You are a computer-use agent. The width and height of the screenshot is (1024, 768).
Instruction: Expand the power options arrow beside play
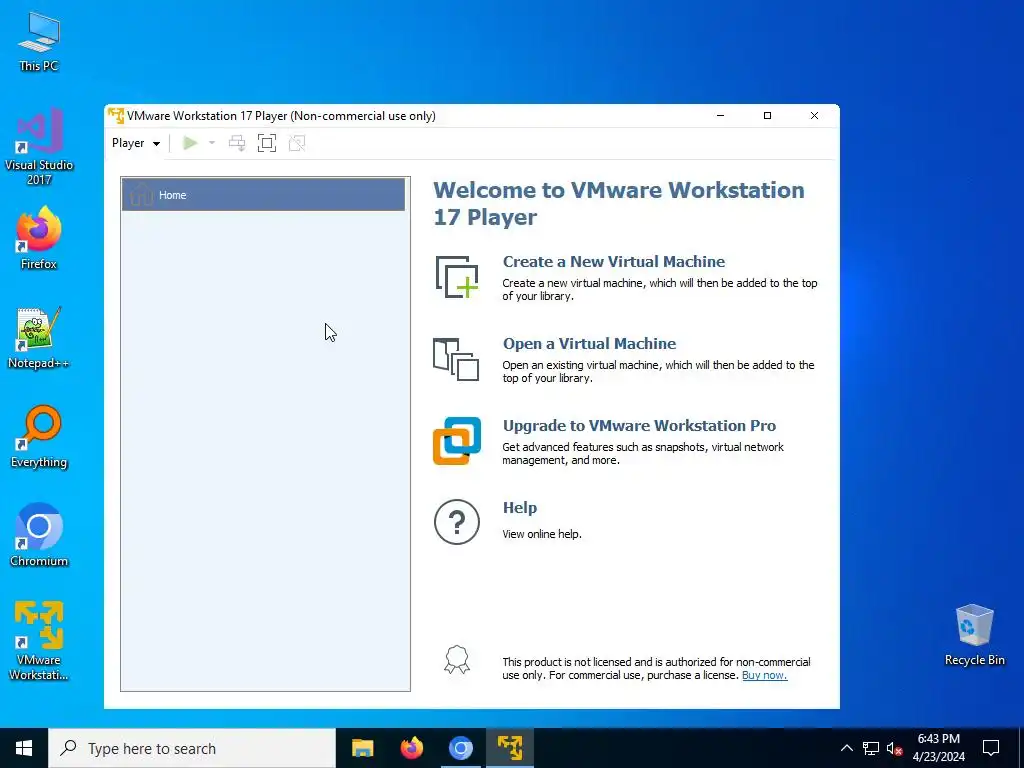[212, 143]
